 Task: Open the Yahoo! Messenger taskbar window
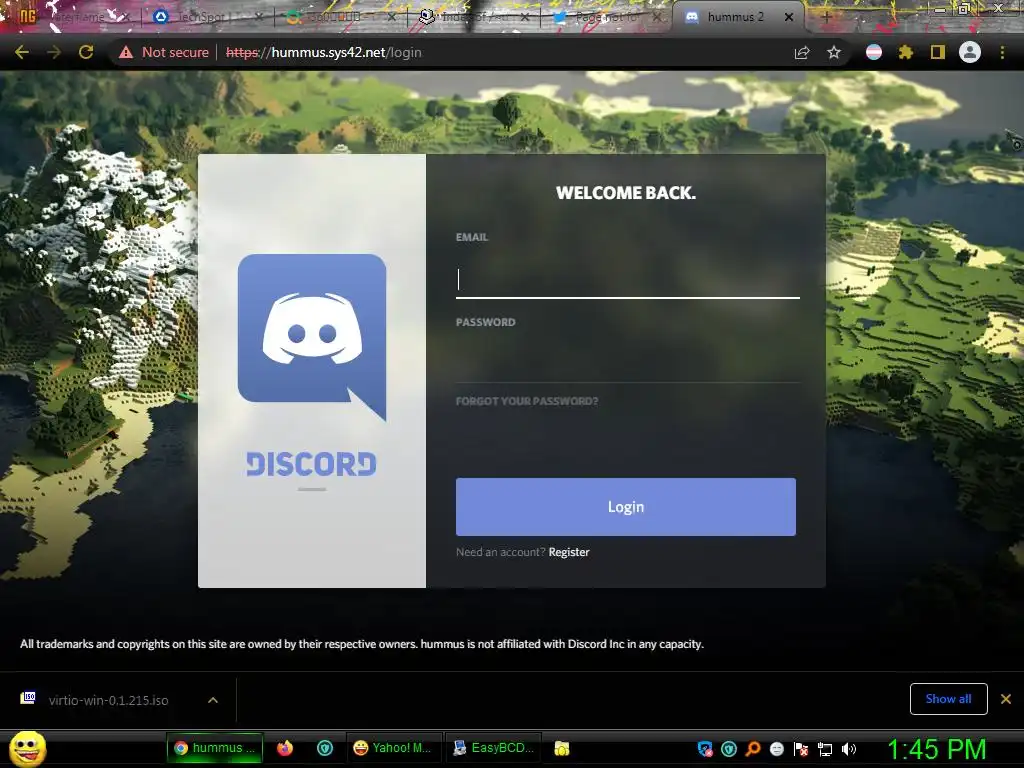[x=394, y=748]
